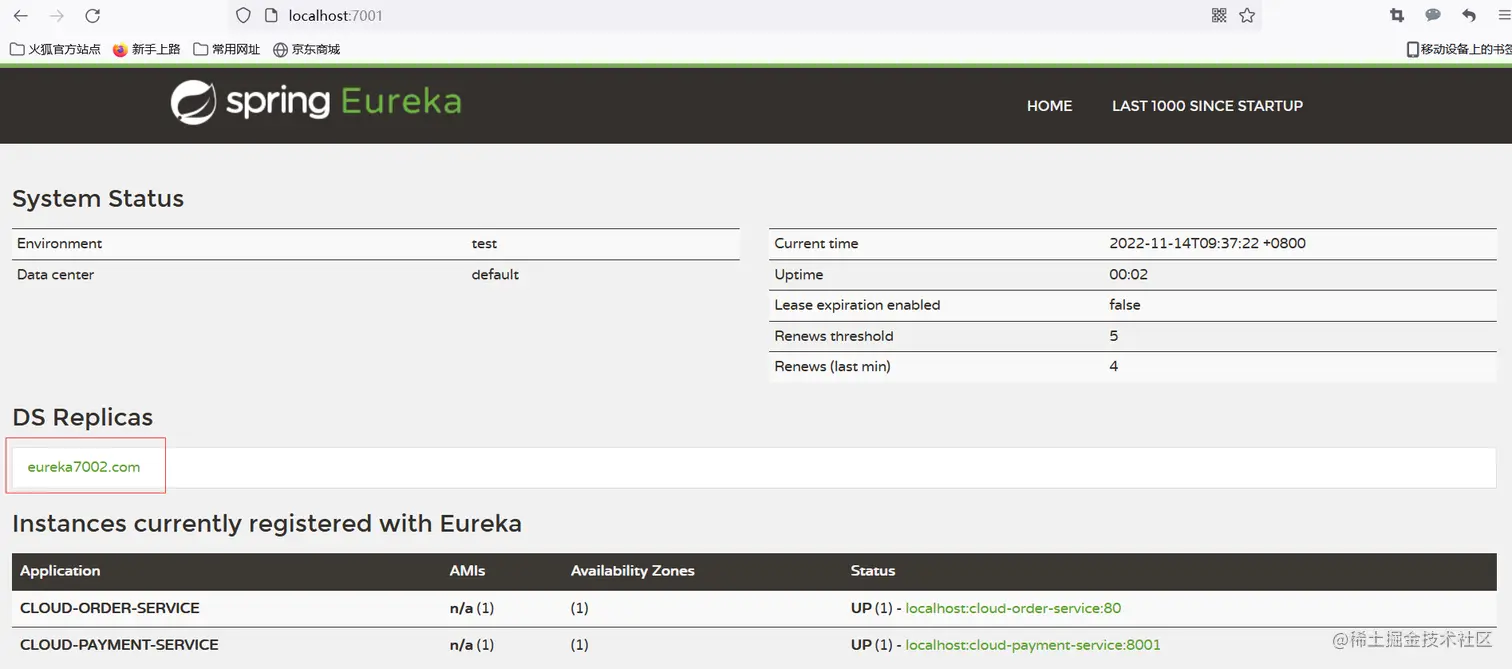Viewport: 1512px width, 669px height.
Task: Click the Environment label
Action: pos(59,244)
